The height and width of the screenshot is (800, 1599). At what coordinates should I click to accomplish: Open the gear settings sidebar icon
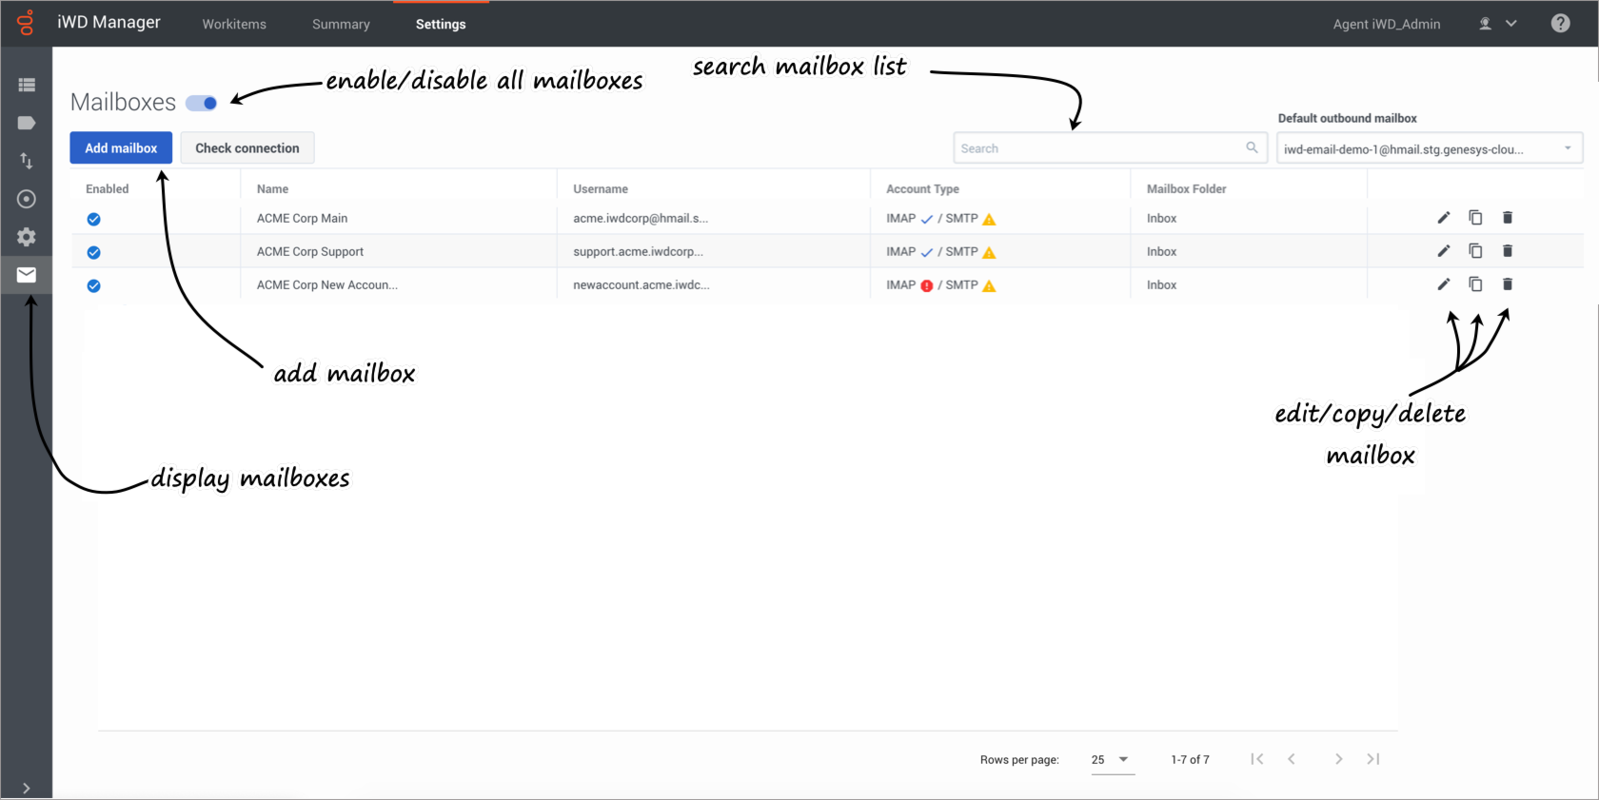pos(27,237)
